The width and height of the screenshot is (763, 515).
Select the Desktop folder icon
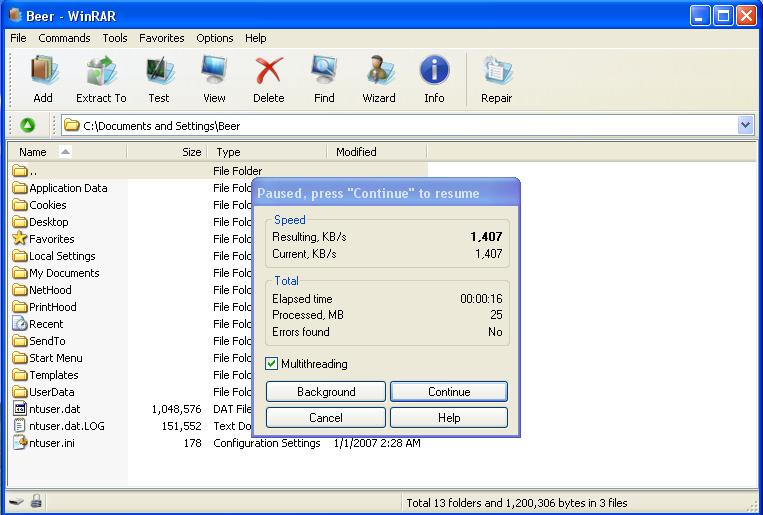pos(19,222)
